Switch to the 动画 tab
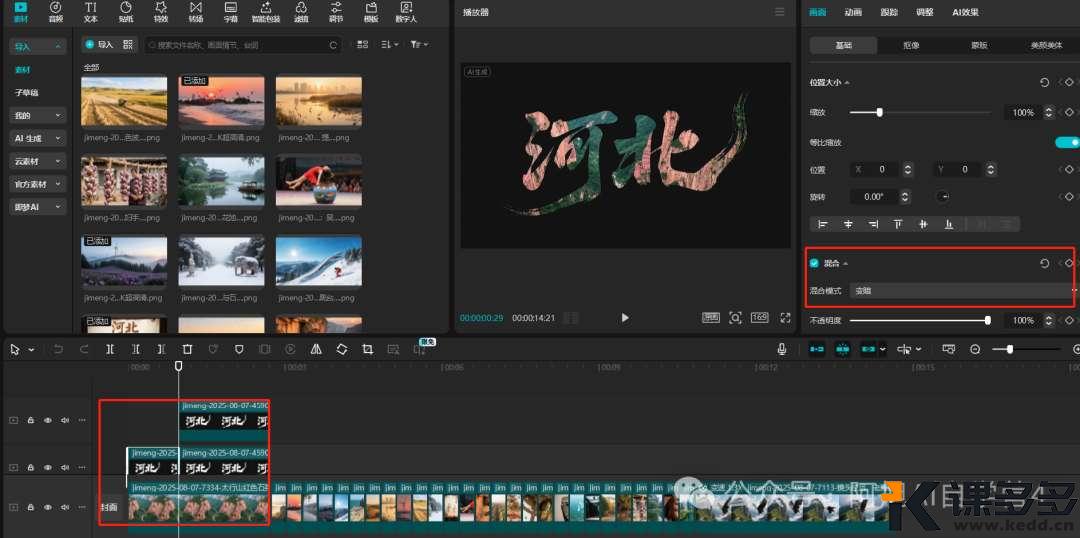The image size is (1080, 538). [853, 12]
